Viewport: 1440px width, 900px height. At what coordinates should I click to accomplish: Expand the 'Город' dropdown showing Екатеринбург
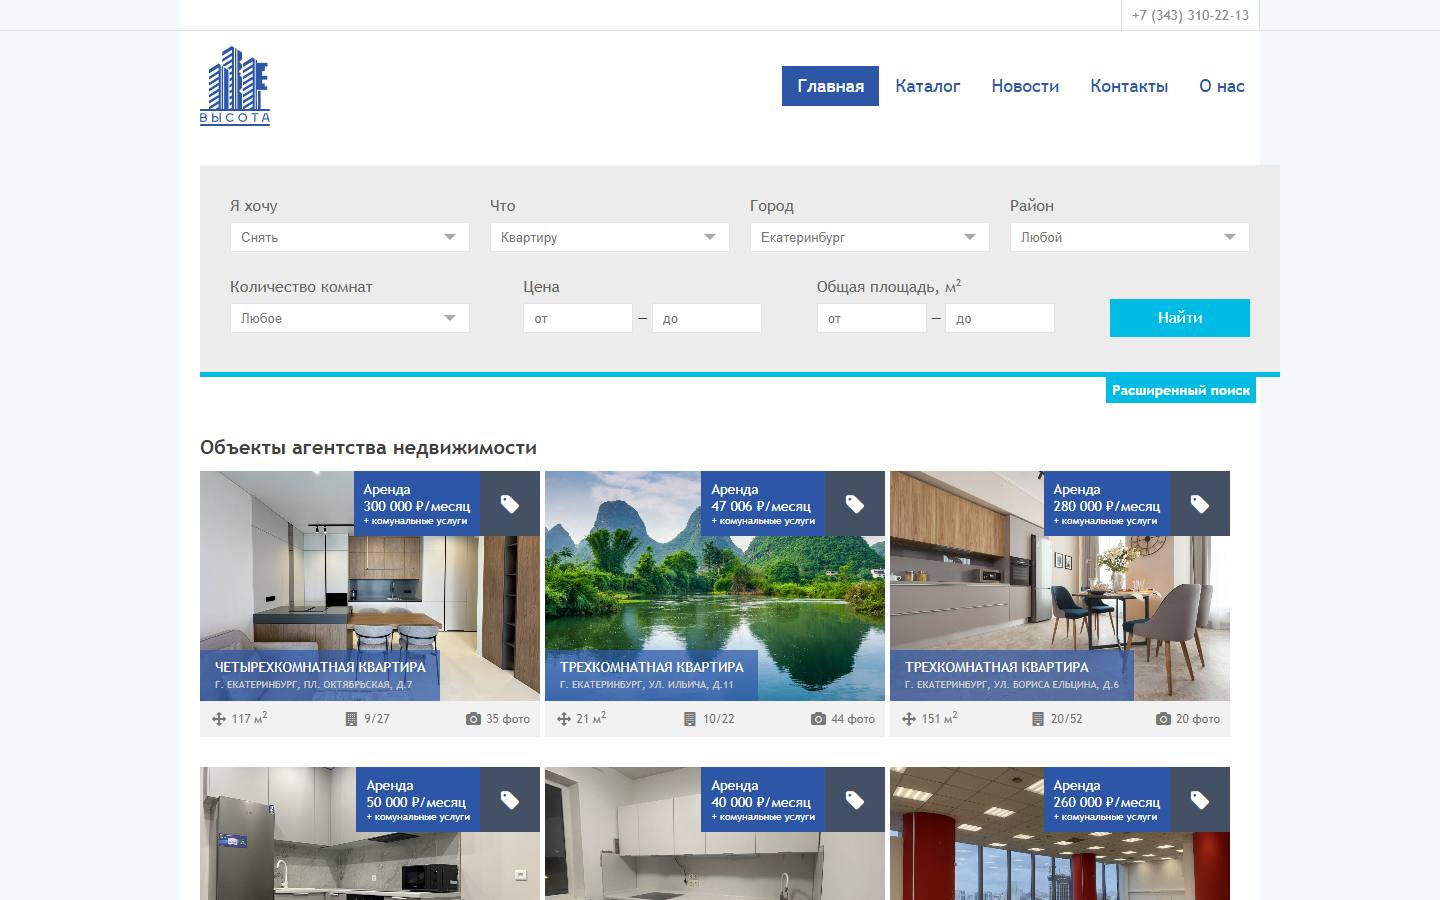870,237
